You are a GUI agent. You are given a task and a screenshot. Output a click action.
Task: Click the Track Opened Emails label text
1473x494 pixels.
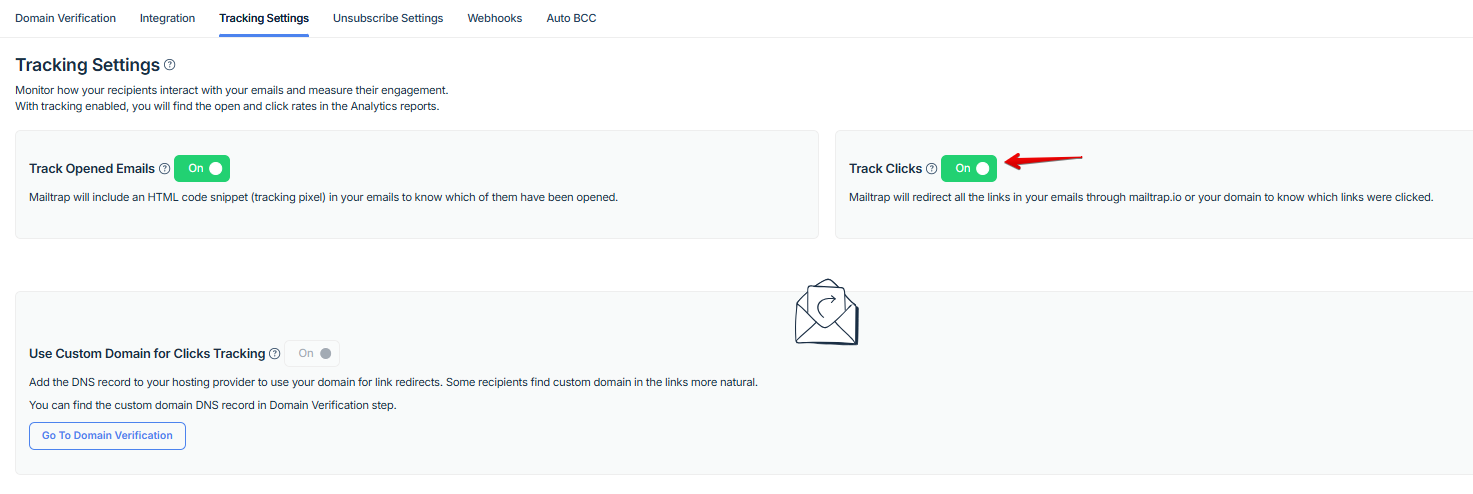click(x=92, y=169)
